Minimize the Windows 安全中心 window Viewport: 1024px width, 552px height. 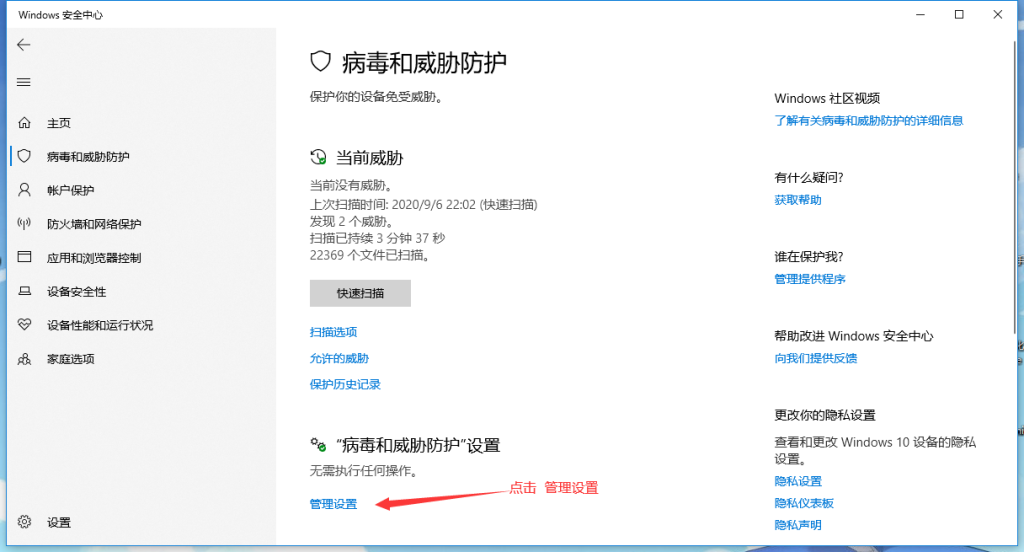click(x=920, y=14)
